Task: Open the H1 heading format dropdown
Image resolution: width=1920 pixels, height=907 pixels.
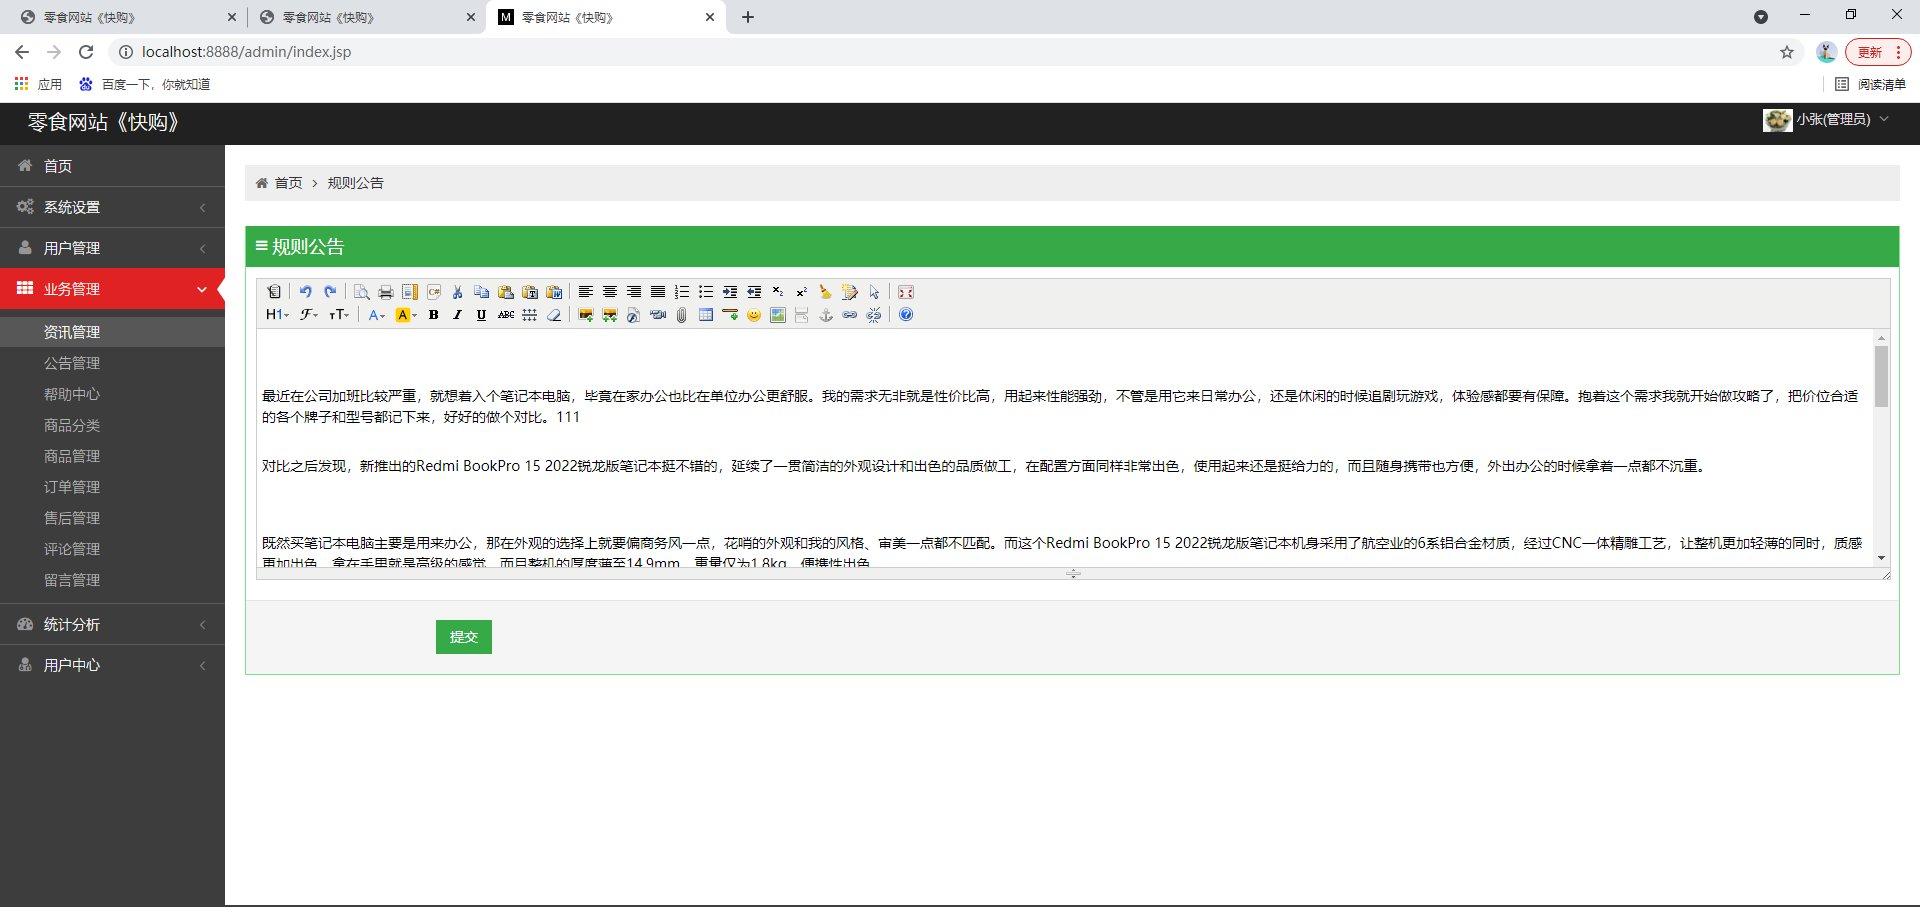Action: pyautogui.click(x=277, y=315)
